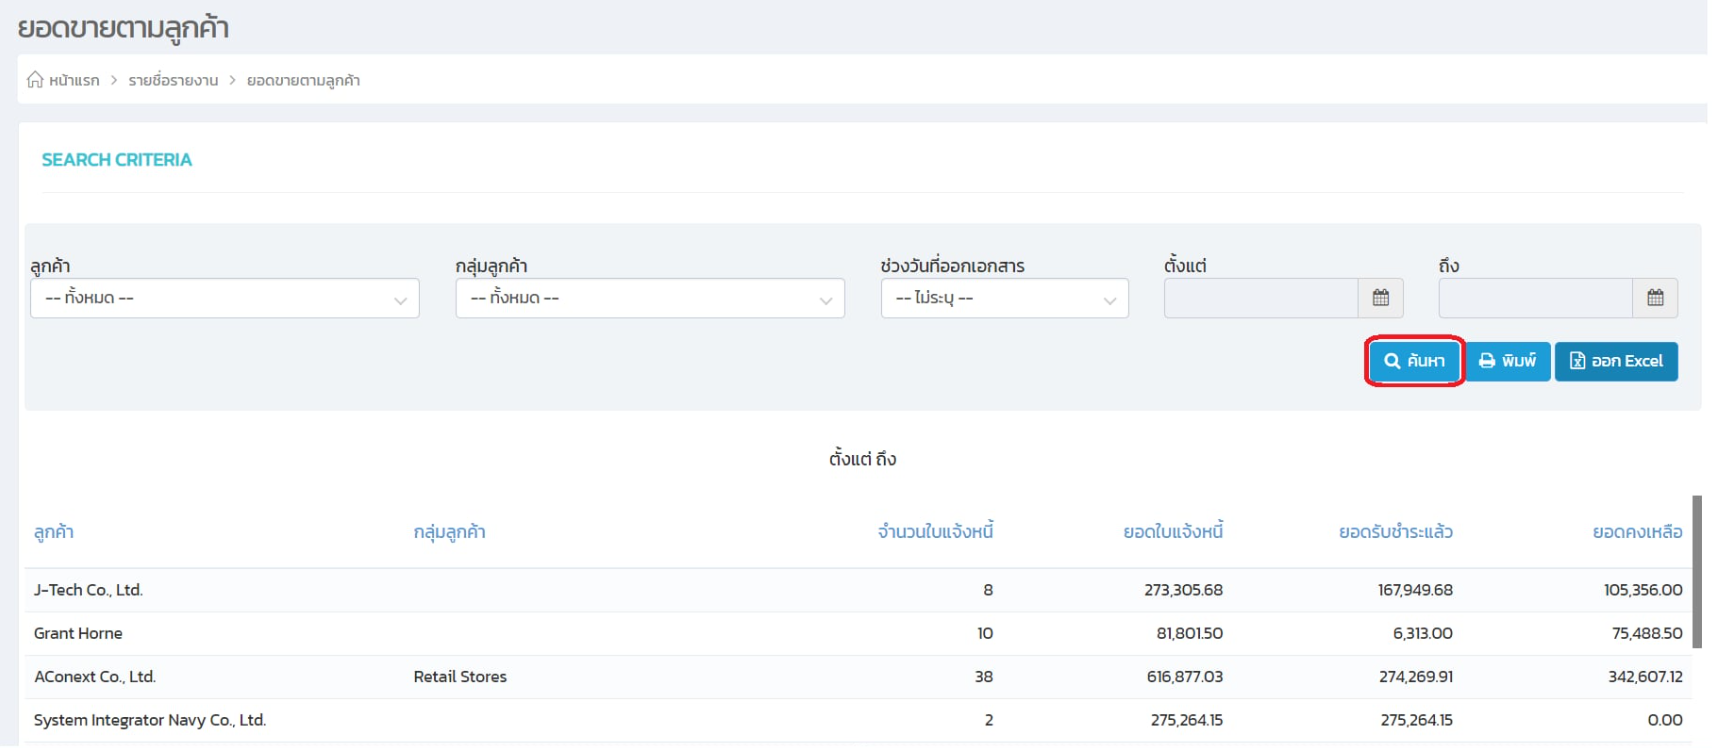
Task: Go to หน้าแรก breadcrumb link
Action: tap(74, 80)
